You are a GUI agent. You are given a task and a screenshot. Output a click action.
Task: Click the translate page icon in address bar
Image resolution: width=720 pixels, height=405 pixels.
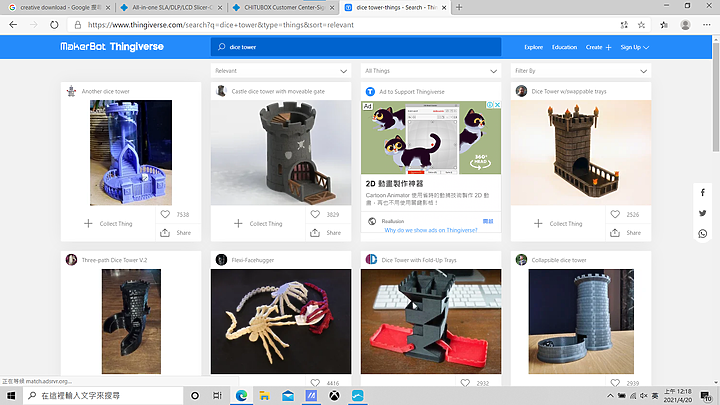point(624,25)
